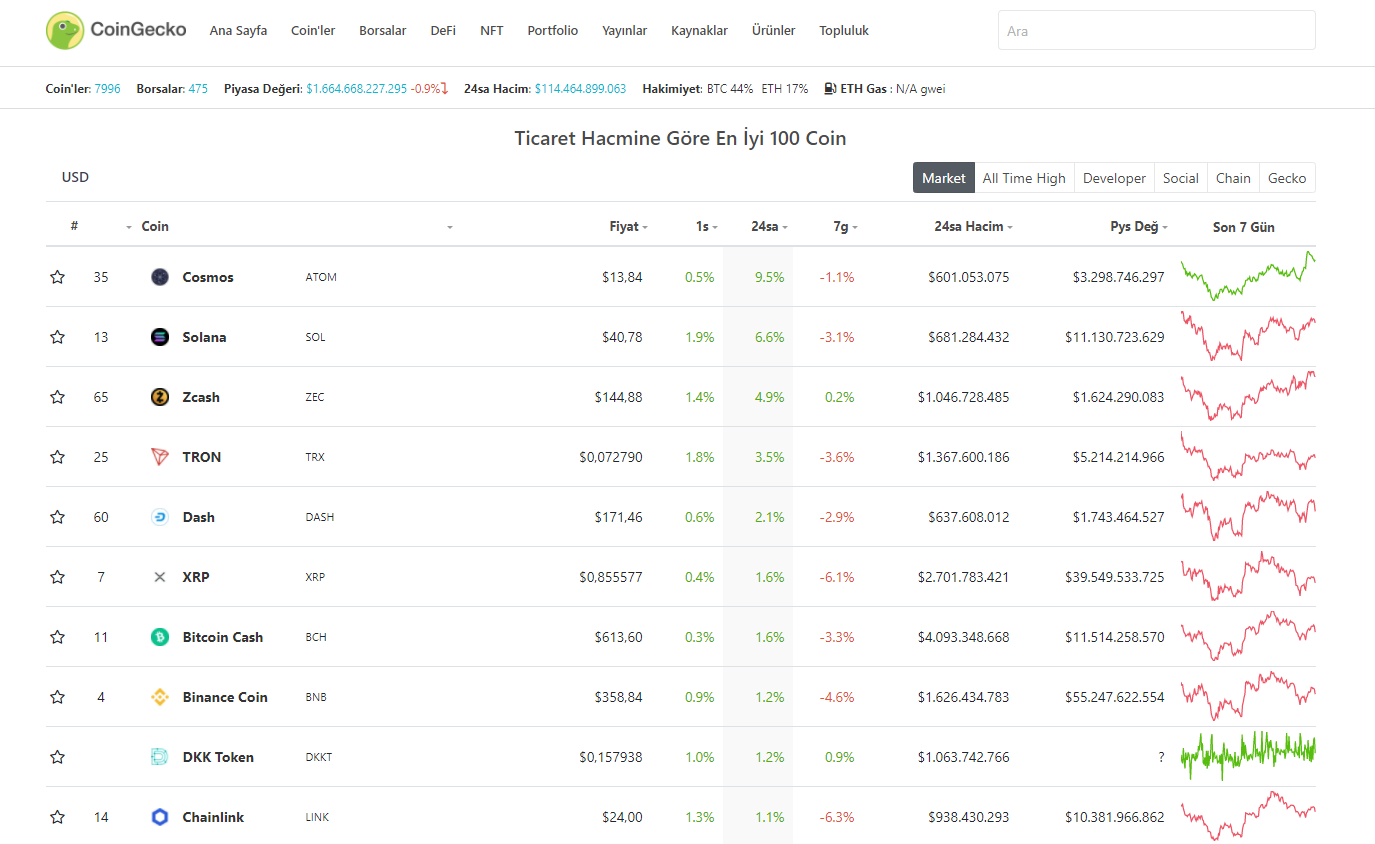Toggle the Dash favorite star
The height and width of the screenshot is (844, 1375).
tap(57, 517)
